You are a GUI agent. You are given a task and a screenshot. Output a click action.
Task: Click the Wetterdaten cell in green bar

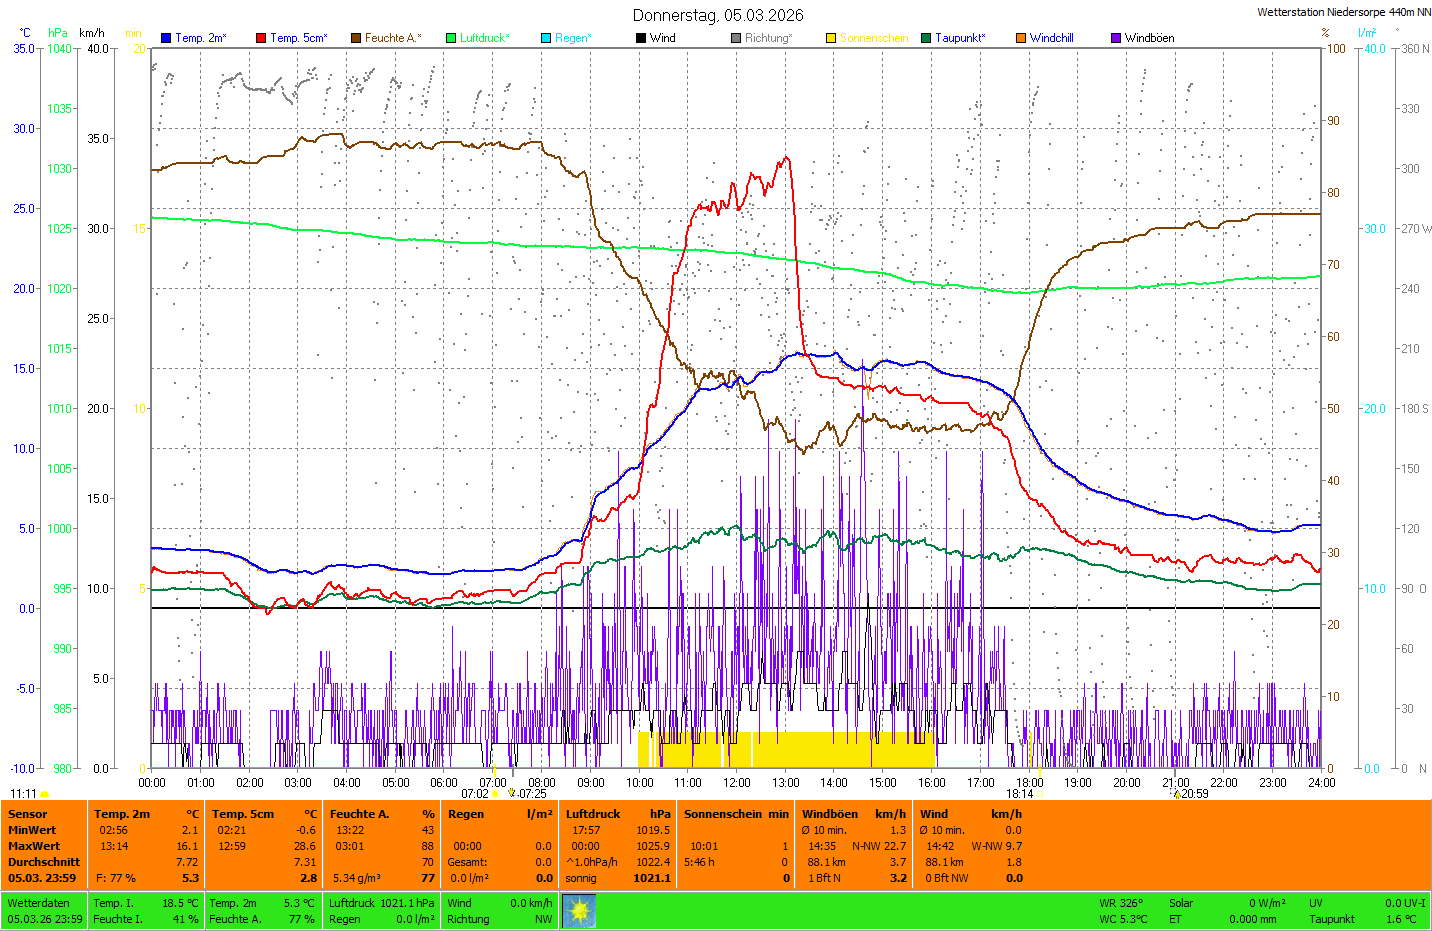tap(38, 903)
